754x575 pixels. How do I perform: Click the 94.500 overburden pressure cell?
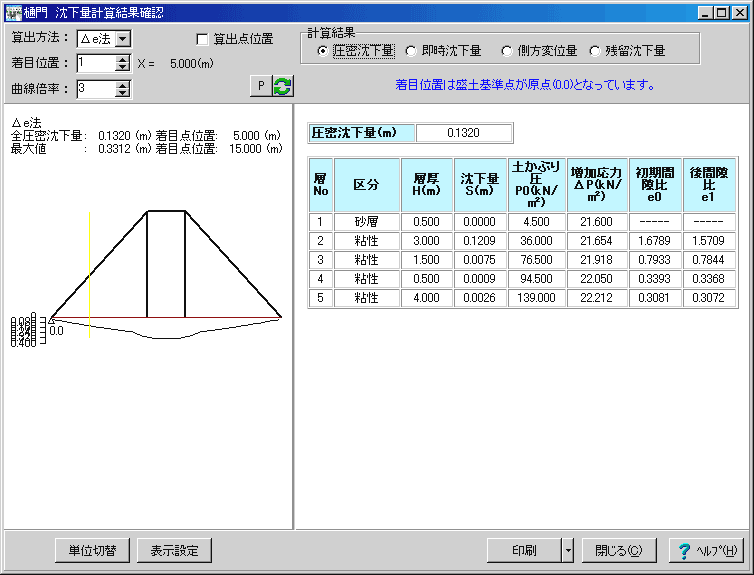point(537,279)
